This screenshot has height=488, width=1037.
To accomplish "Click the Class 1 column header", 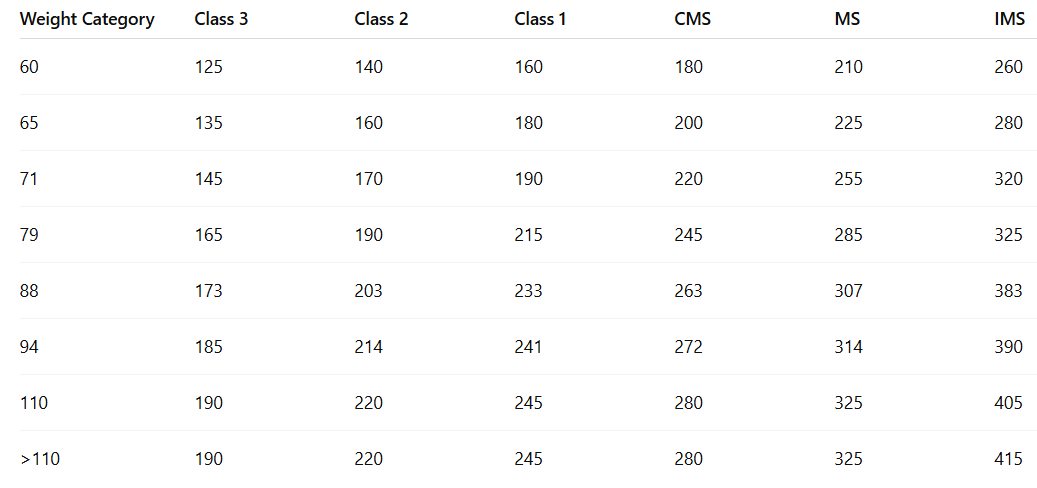I will tap(541, 19).
